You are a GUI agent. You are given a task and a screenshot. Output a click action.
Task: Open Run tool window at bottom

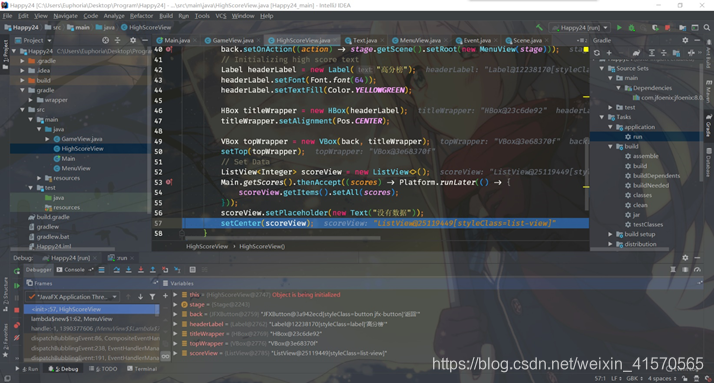point(27,369)
